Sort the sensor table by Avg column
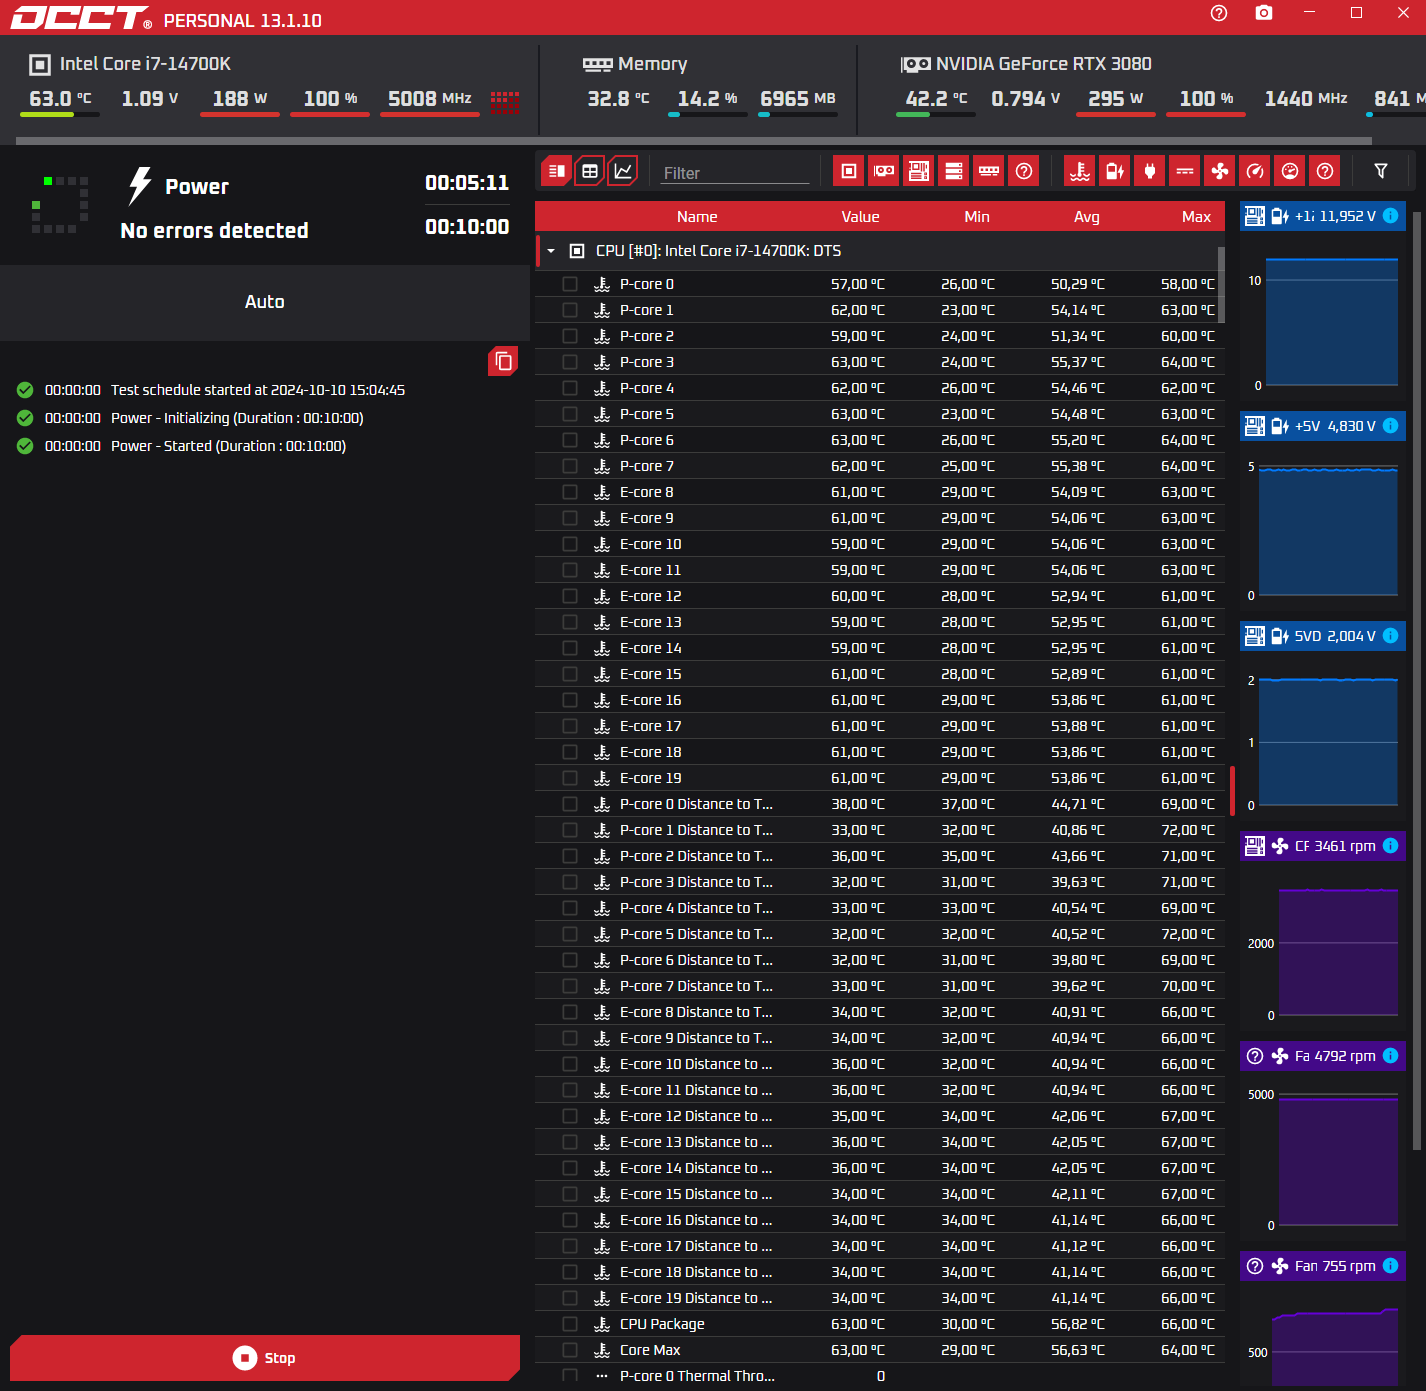Image resolution: width=1426 pixels, height=1391 pixels. [1087, 217]
